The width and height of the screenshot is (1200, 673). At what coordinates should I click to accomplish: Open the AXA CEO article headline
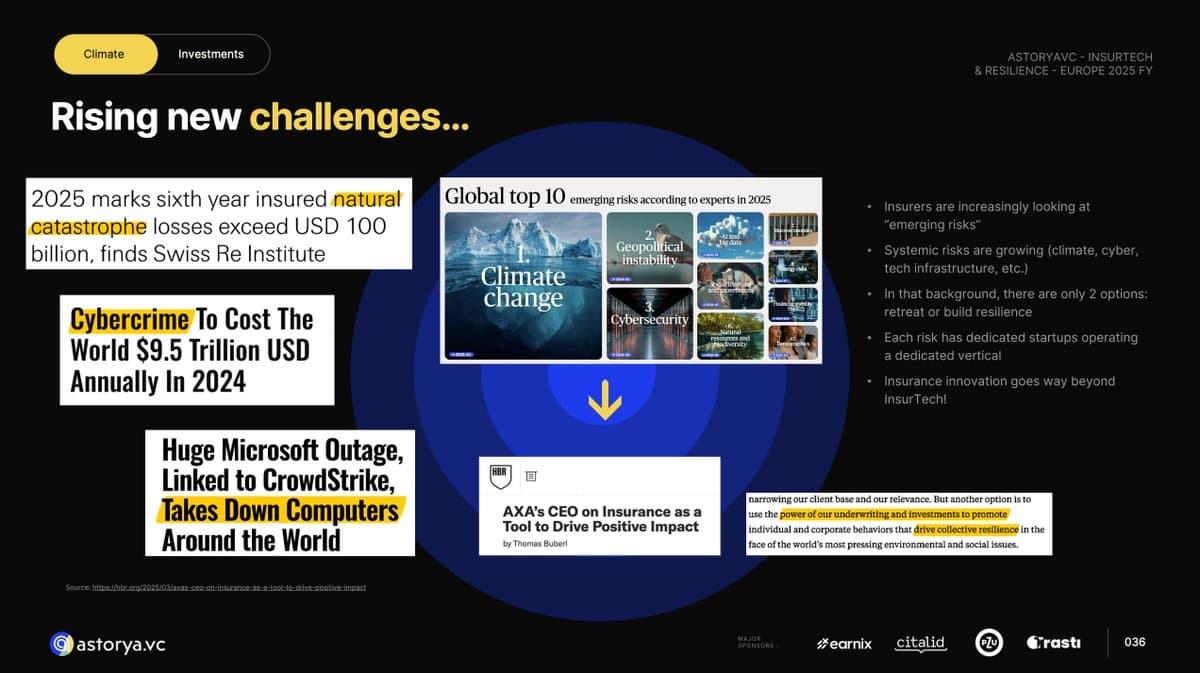(602, 518)
